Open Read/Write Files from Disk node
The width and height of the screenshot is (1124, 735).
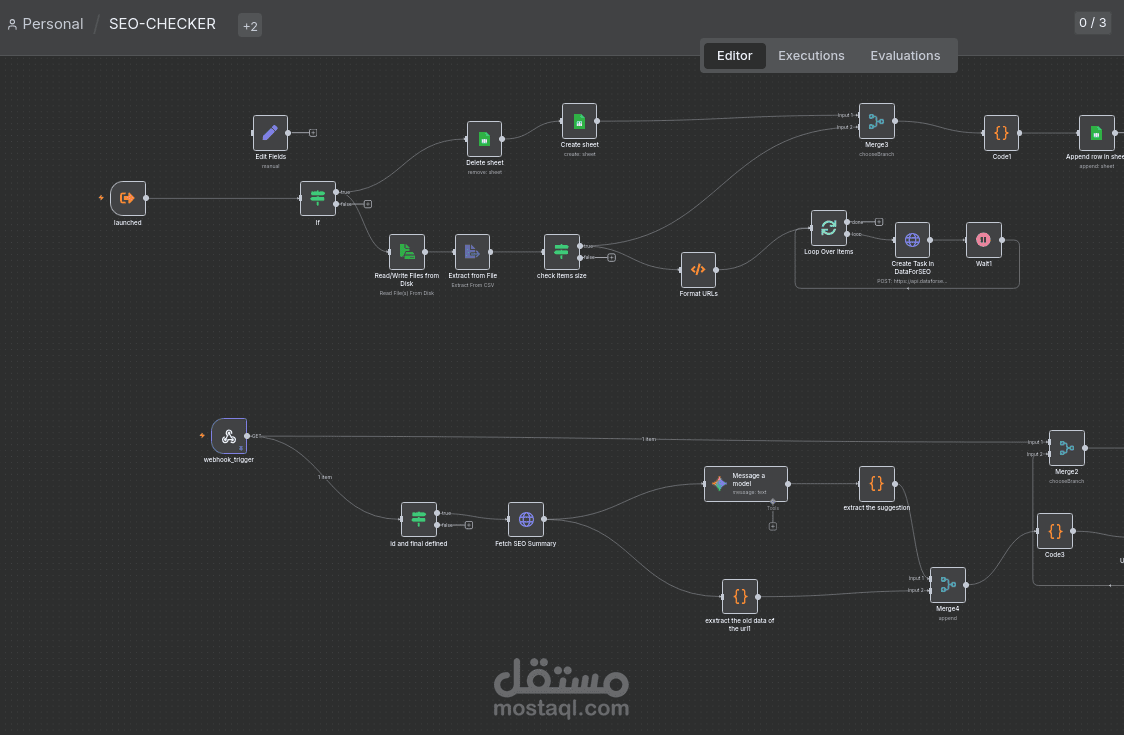tap(406, 252)
